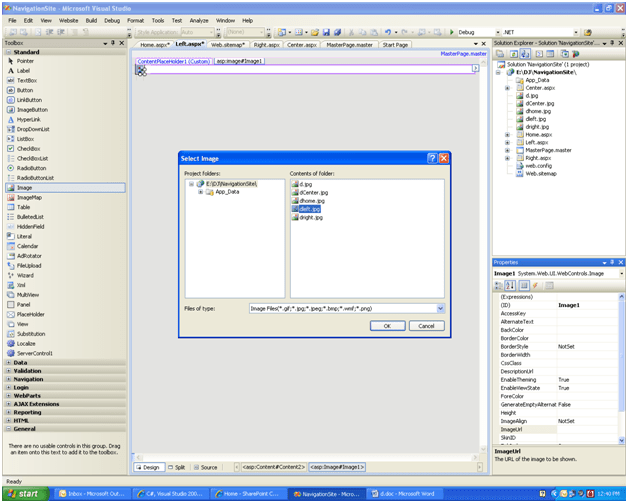
Task: Toggle auto-hide pin on Toolbox panel
Action: tap(114, 44)
